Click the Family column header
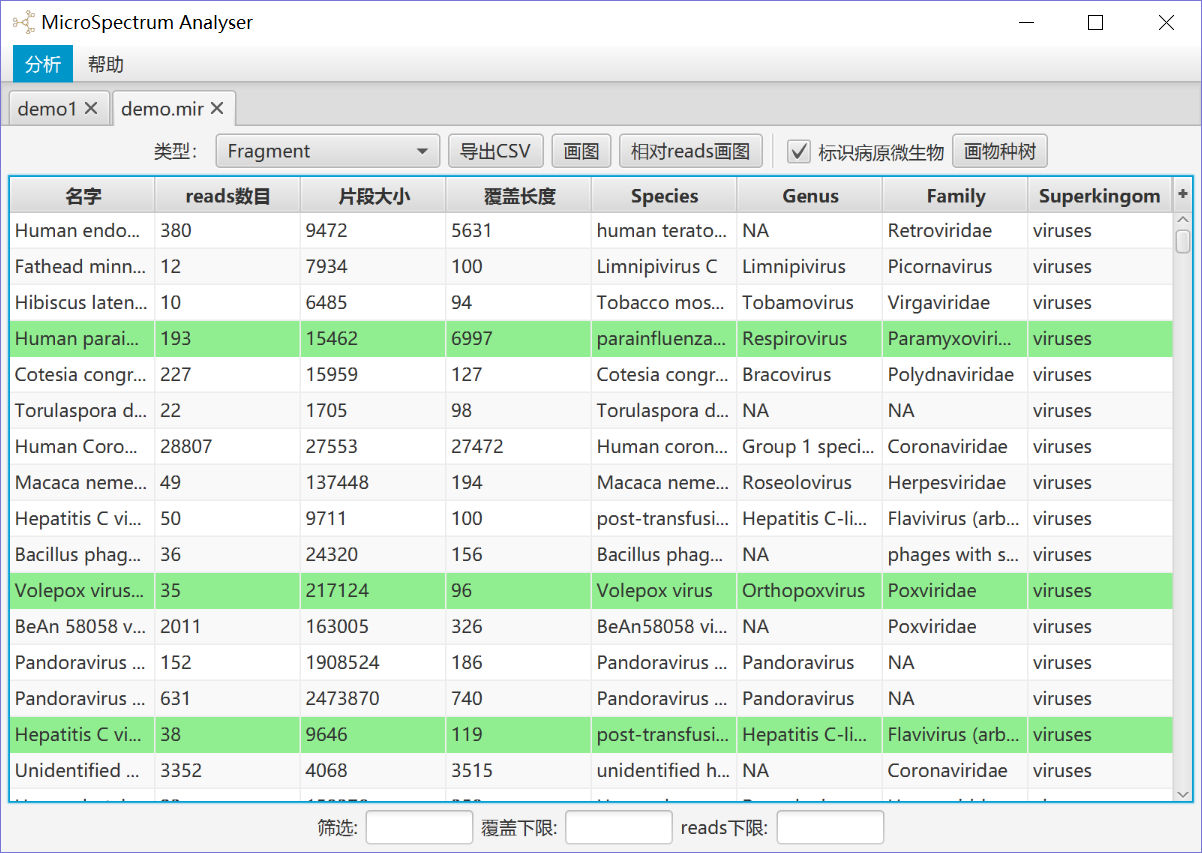Viewport: 1202px width, 853px height. 955,196
